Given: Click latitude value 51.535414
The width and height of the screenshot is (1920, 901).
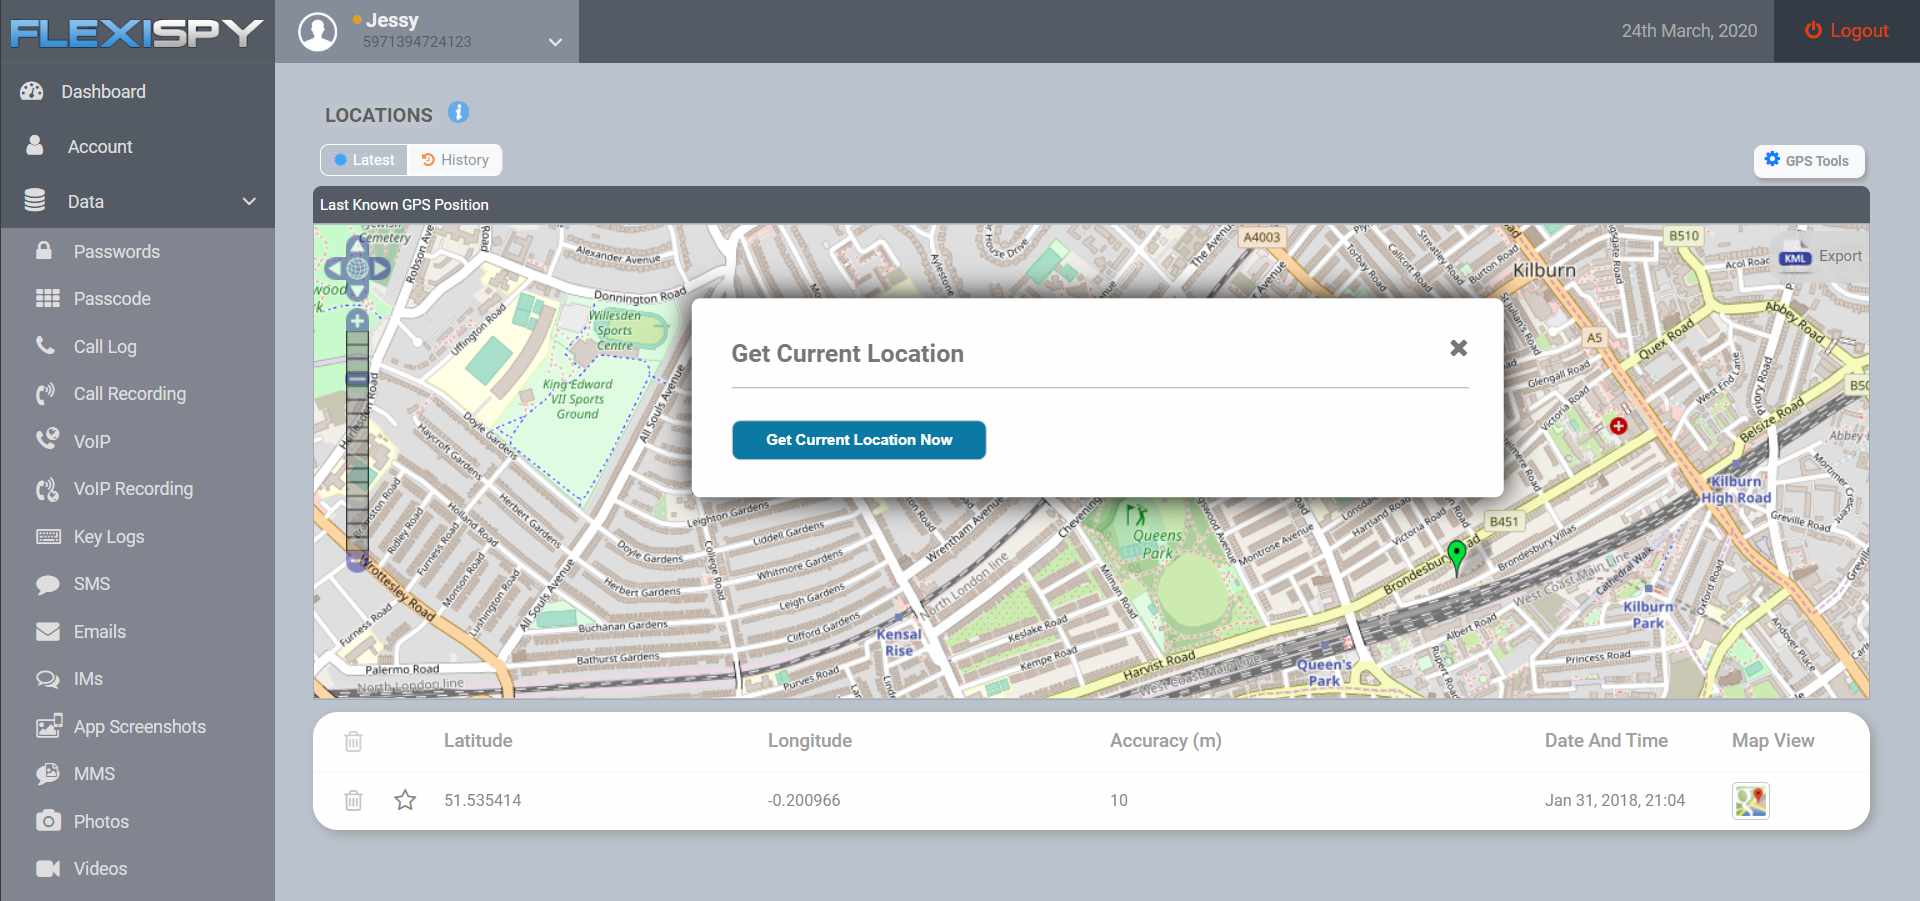Looking at the screenshot, I should click(x=483, y=801).
